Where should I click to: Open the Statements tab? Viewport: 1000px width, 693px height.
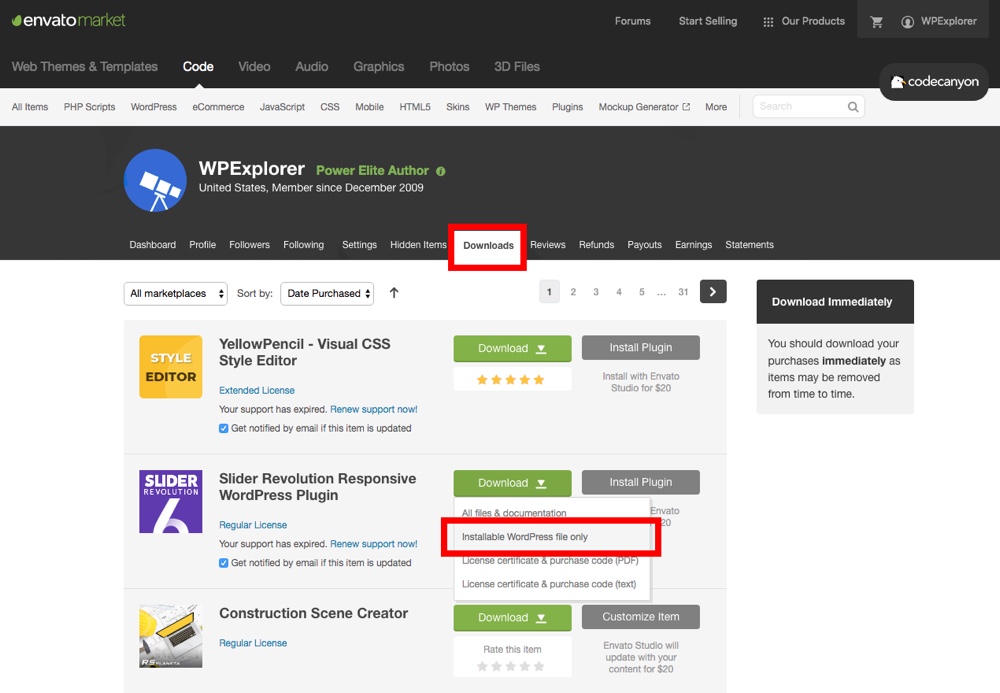tap(749, 245)
